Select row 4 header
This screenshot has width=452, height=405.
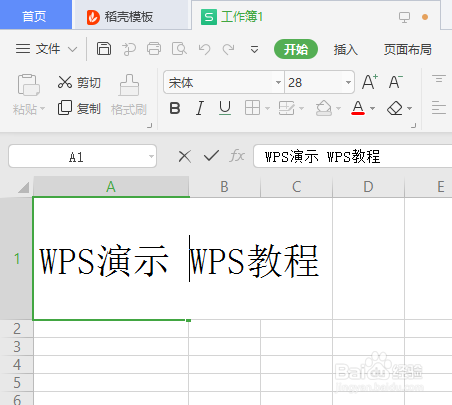[16, 364]
